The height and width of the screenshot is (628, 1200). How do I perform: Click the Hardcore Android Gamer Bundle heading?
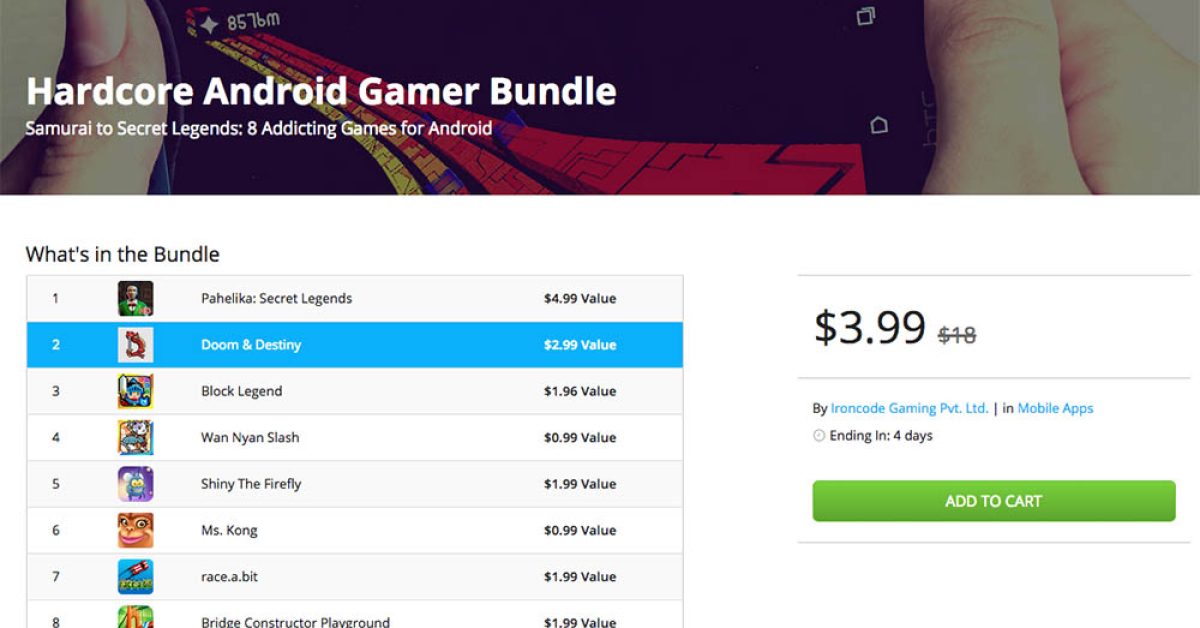pyautogui.click(x=321, y=91)
